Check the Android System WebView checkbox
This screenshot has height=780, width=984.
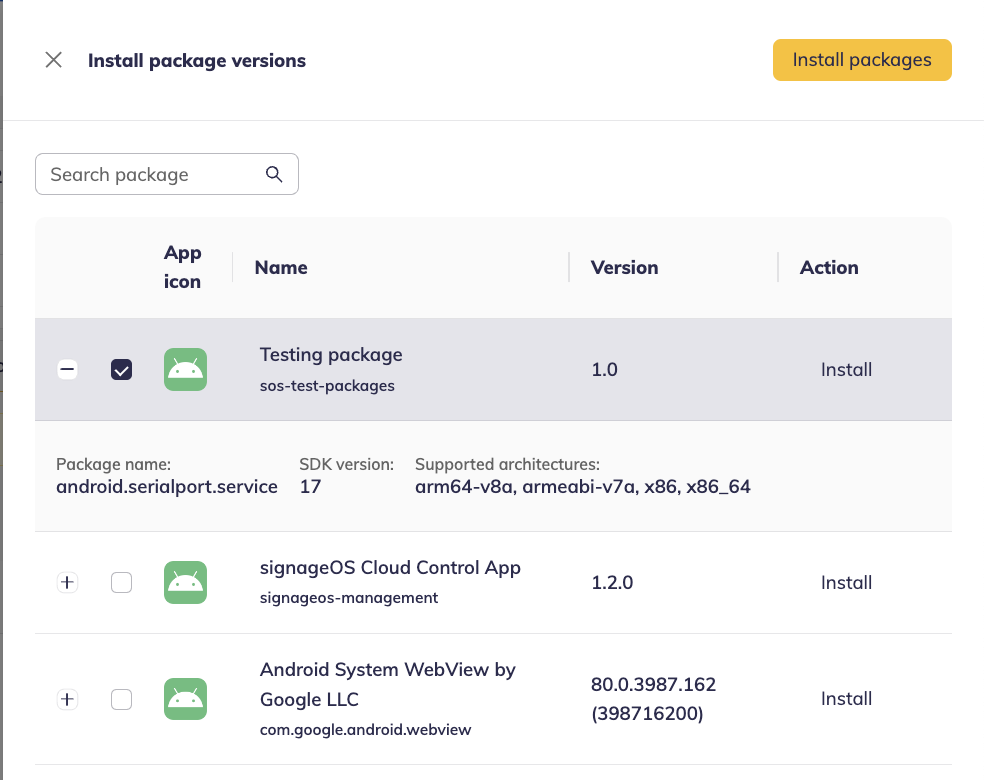[121, 699]
